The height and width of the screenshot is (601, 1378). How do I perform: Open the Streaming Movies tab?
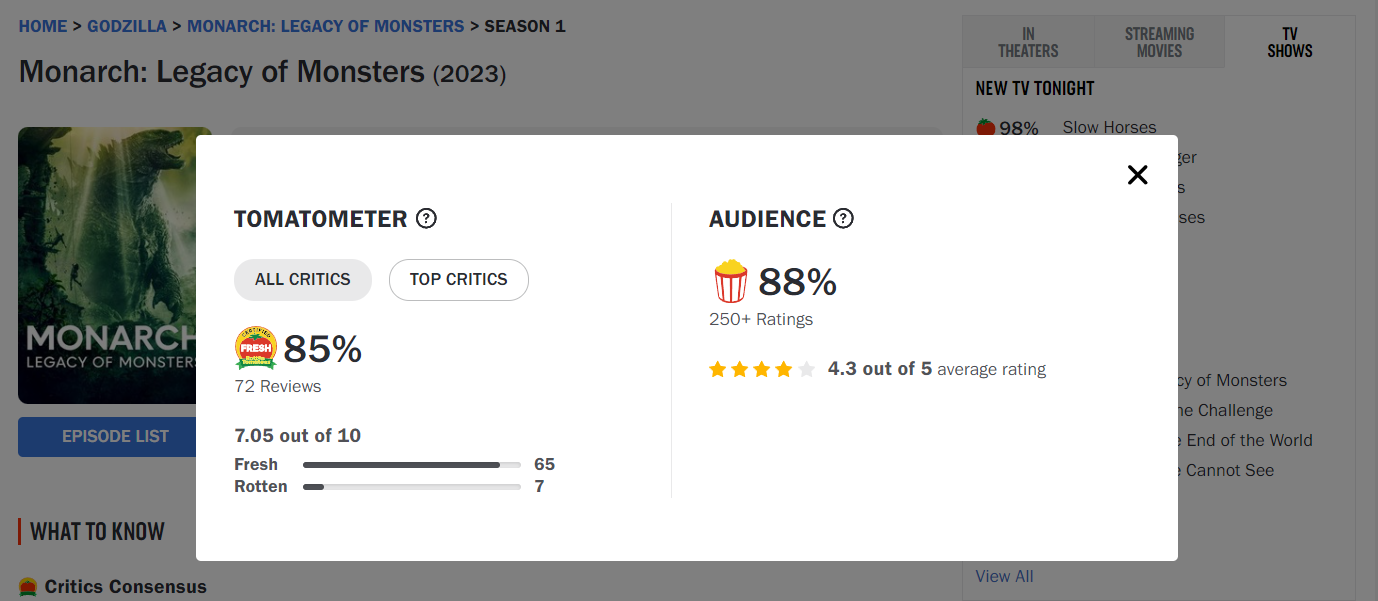[x=1159, y=42]
